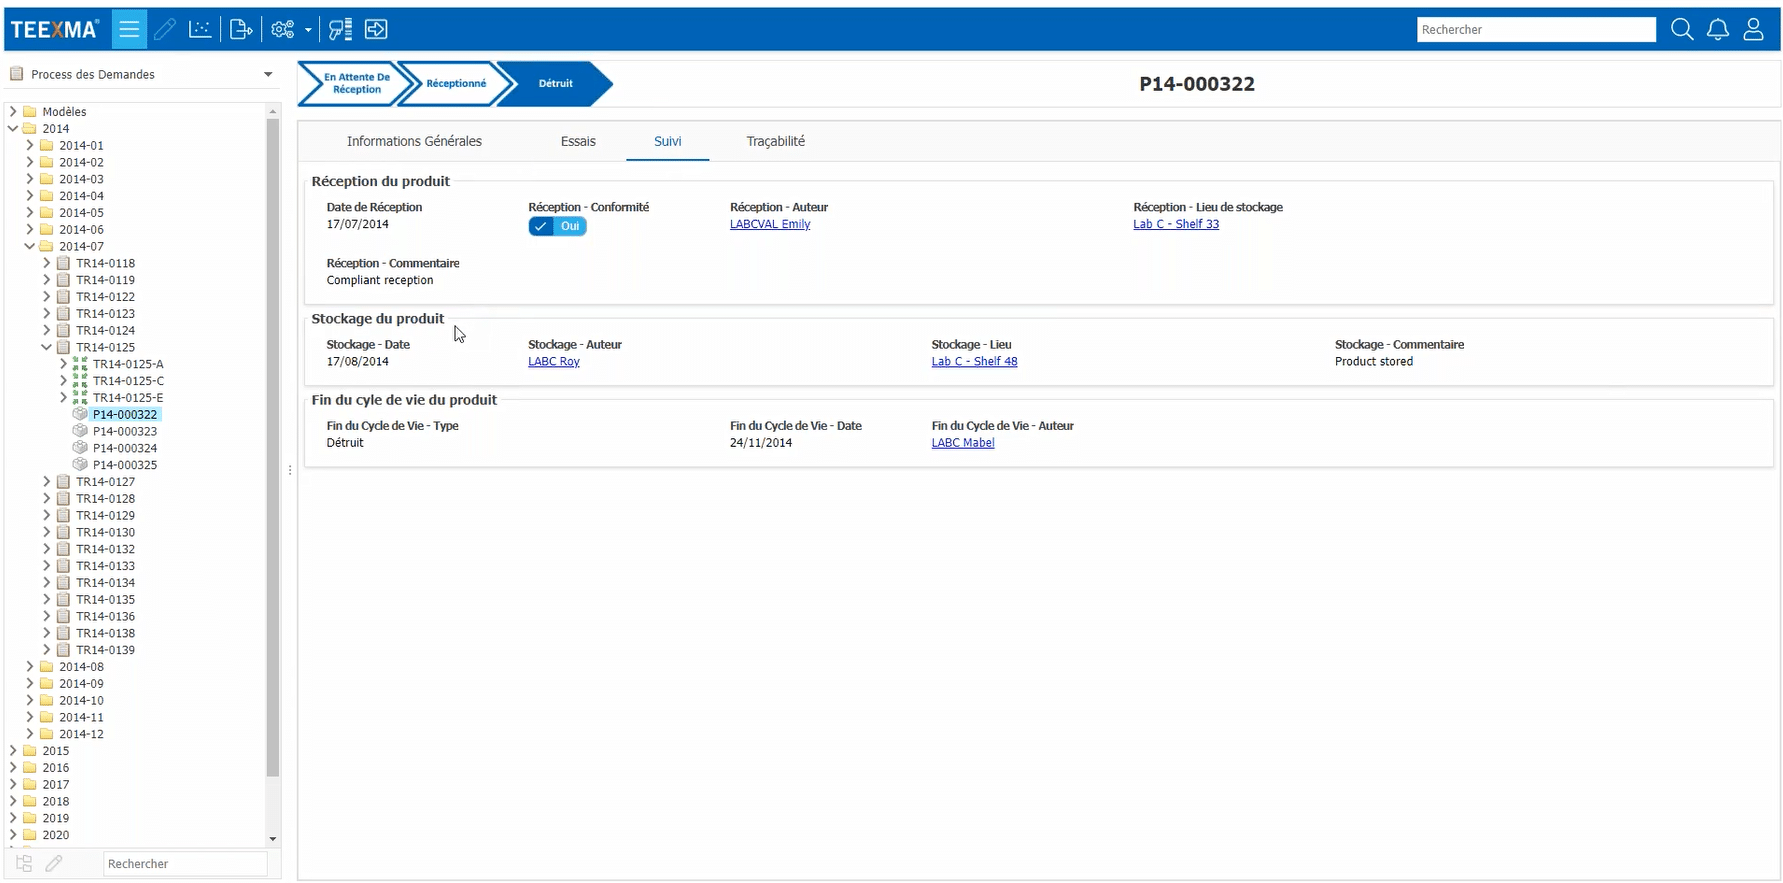Select the Suivi tab

pos(668,141)
